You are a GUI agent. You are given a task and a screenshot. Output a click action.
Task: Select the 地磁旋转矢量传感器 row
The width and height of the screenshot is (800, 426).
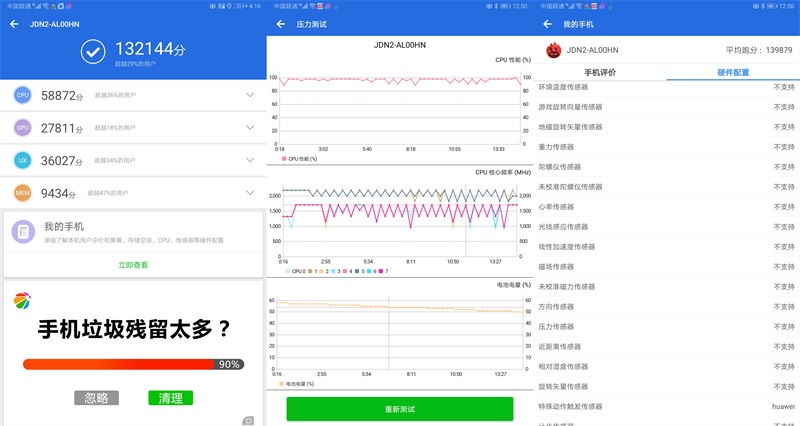[667, 127]
